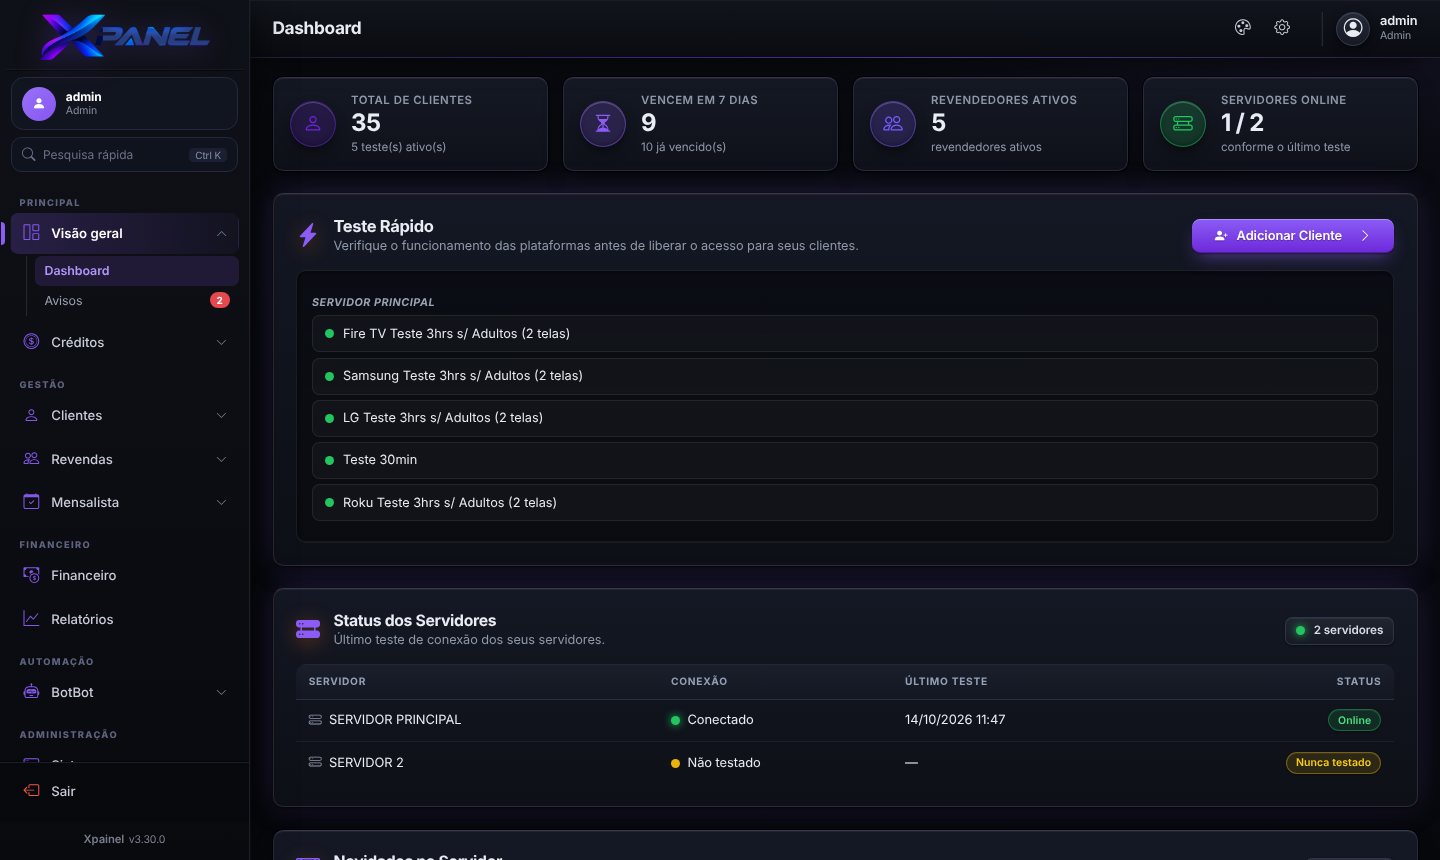Click the BotBot robot icon in sidebar

point(31,692)
